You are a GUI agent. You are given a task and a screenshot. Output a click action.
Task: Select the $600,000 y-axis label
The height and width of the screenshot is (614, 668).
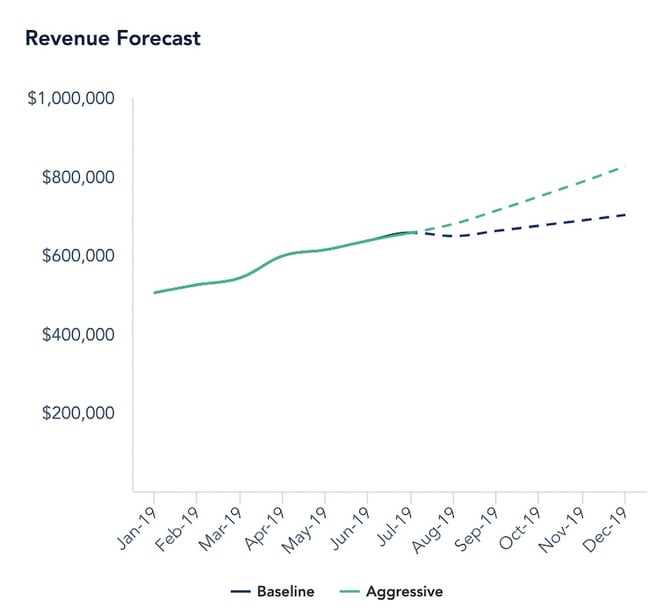(x=77, y=256)
